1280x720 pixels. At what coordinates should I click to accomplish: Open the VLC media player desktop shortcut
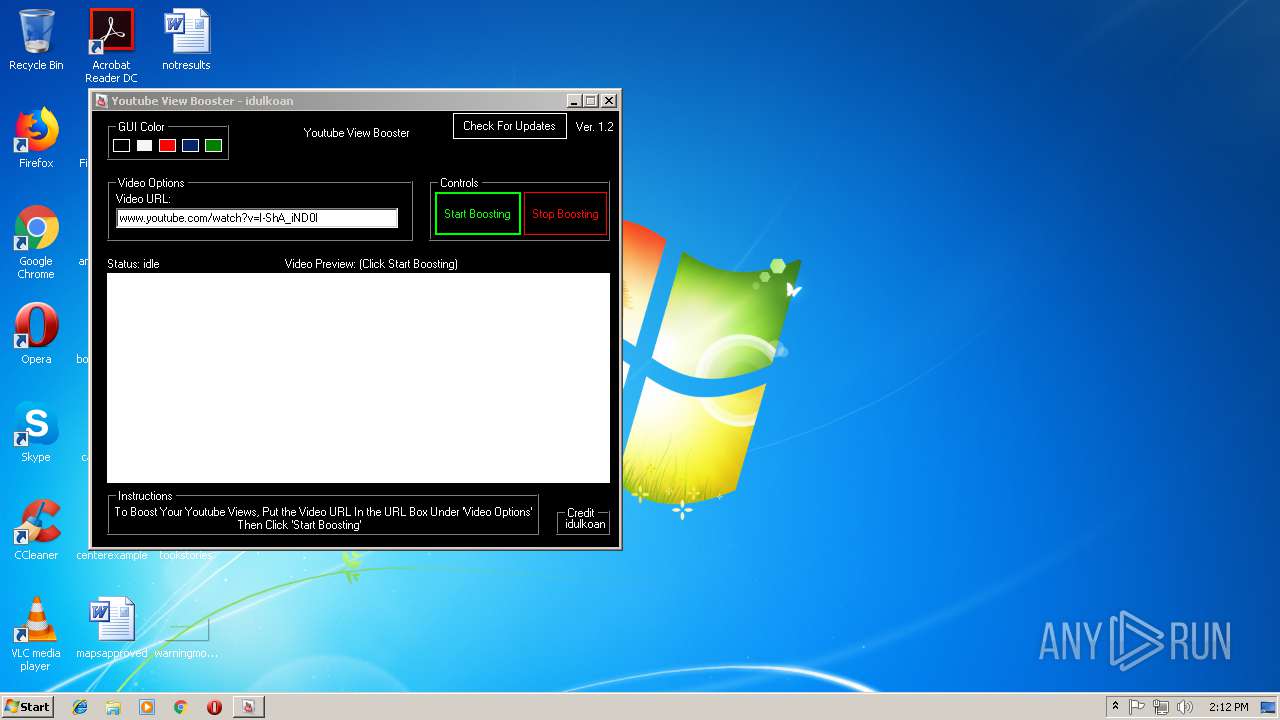[x=36, y=634]
